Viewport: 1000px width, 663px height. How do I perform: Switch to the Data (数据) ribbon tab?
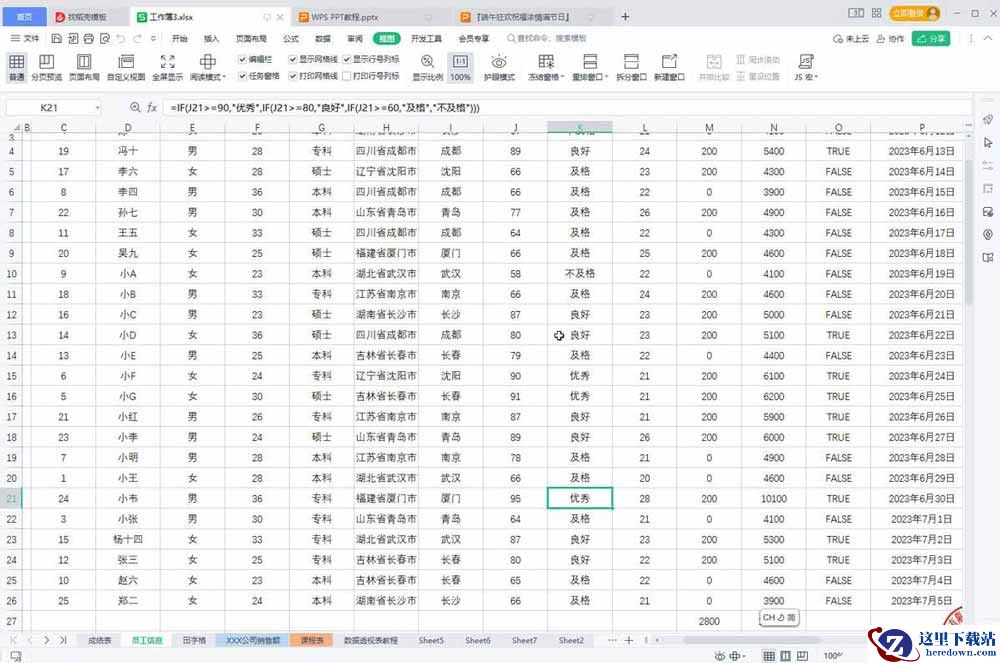(x=323, y=39)
